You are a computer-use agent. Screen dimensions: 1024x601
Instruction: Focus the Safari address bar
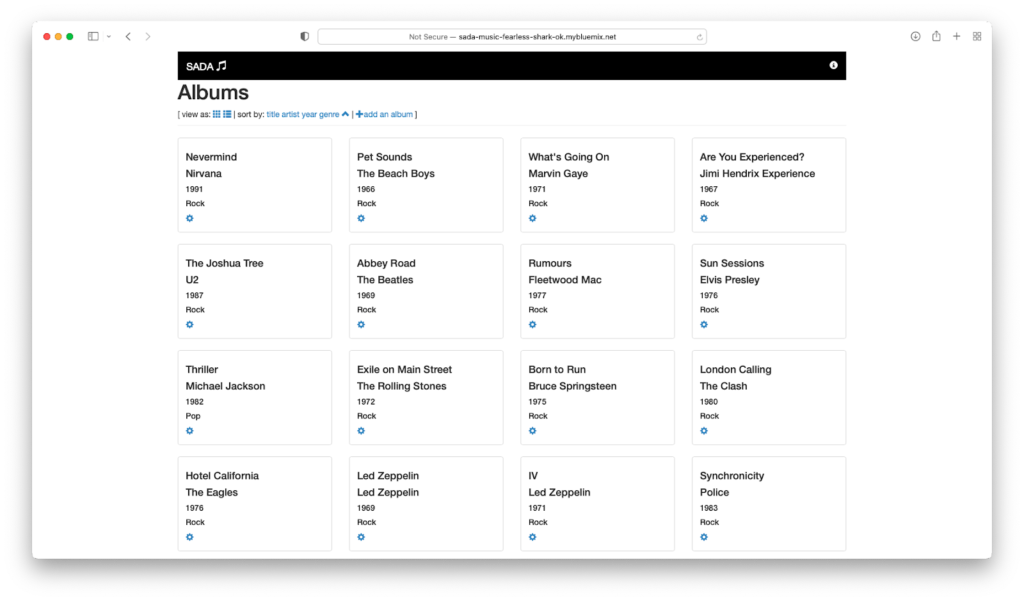512,37
